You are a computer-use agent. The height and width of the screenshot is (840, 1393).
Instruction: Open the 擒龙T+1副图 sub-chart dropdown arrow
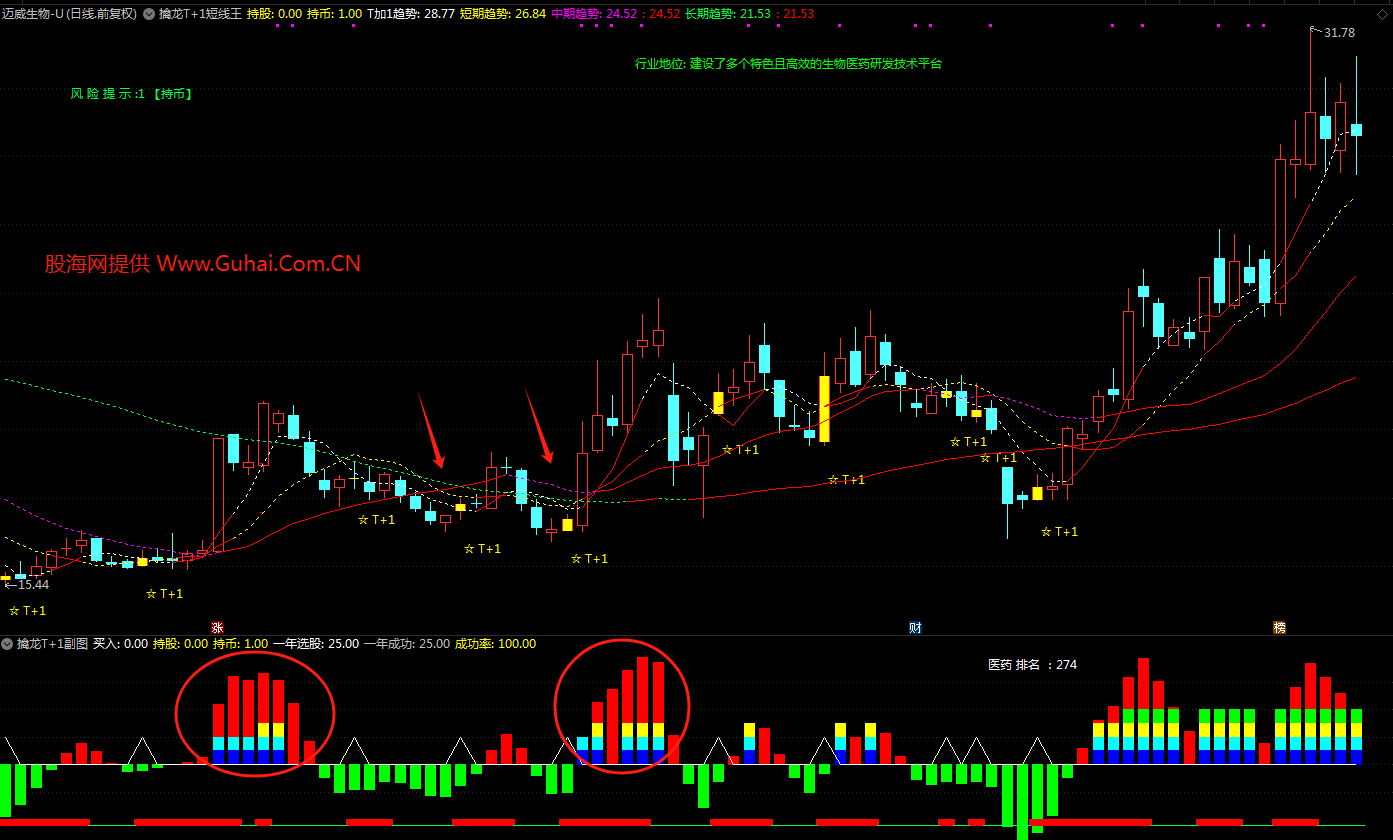pyautogui.click(x=7, y=644)
